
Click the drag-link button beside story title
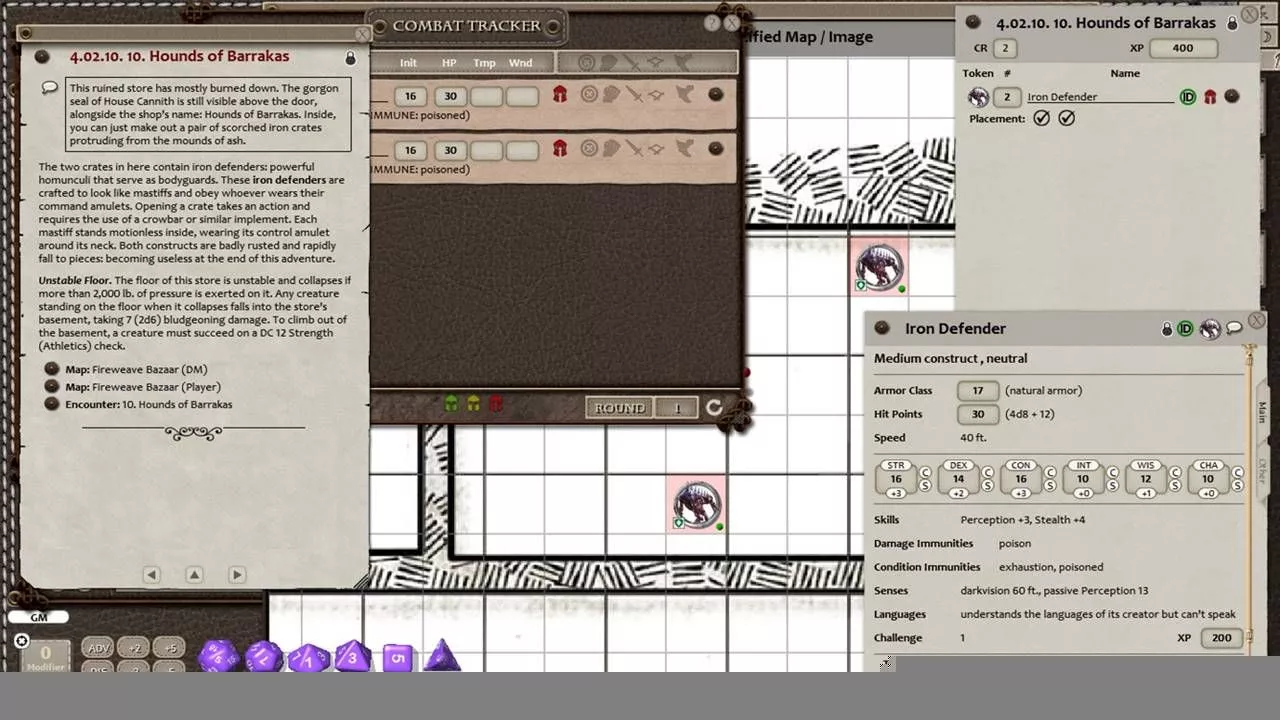(x=42, y=57)
